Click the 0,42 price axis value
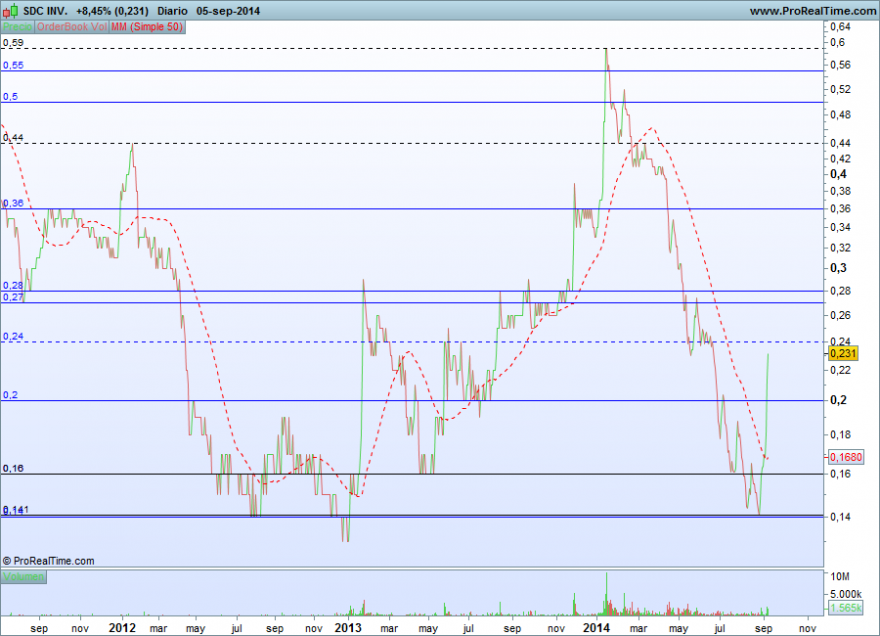880x636 pixels. (840, 159)
